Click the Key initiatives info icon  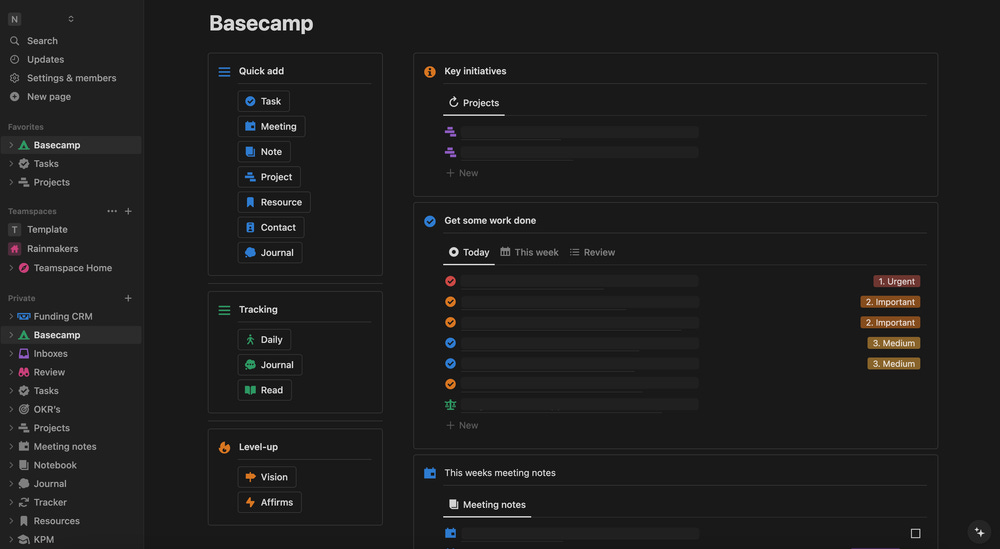(430, 71)
